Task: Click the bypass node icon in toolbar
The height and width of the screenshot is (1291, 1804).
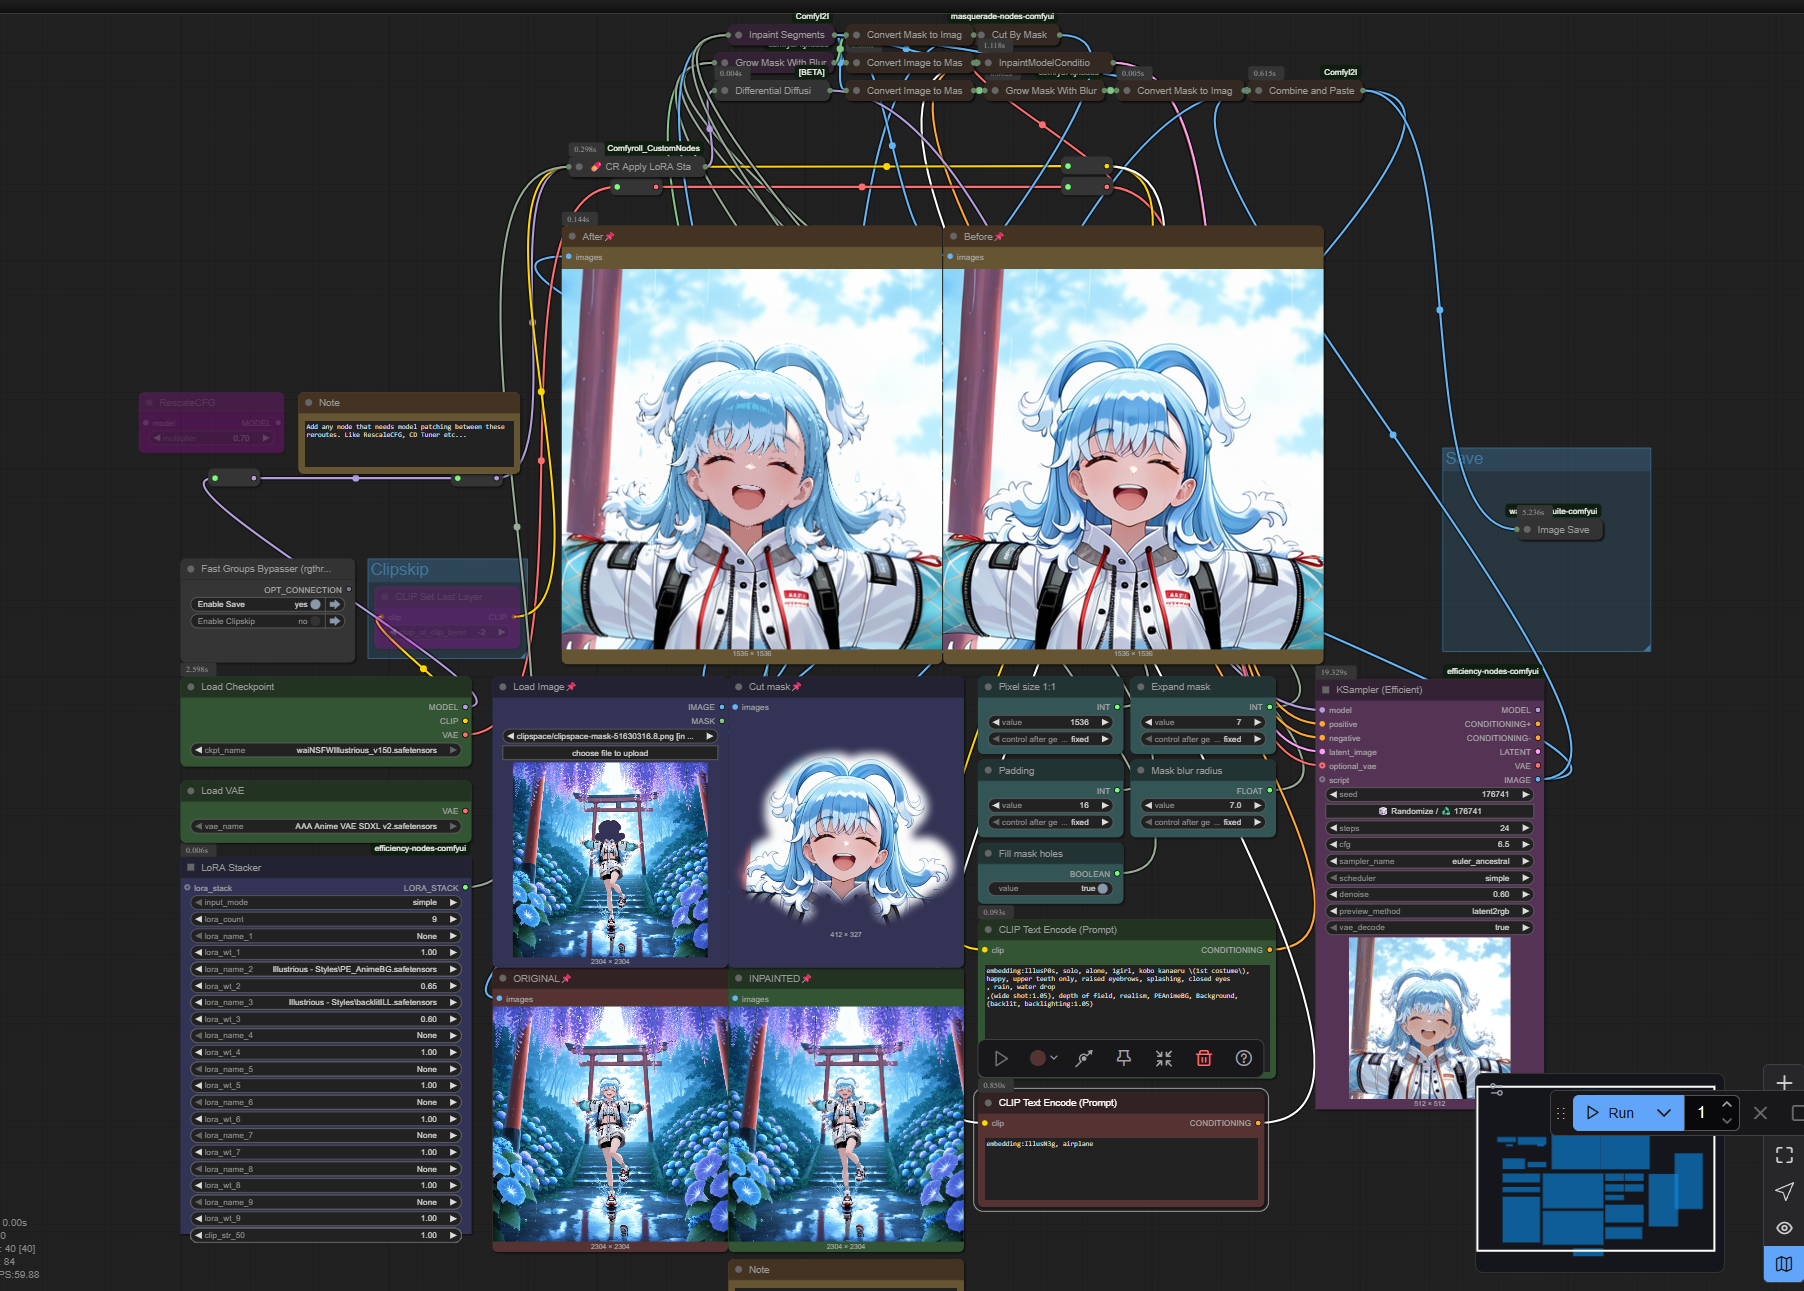Action: pos(1084,1058)
